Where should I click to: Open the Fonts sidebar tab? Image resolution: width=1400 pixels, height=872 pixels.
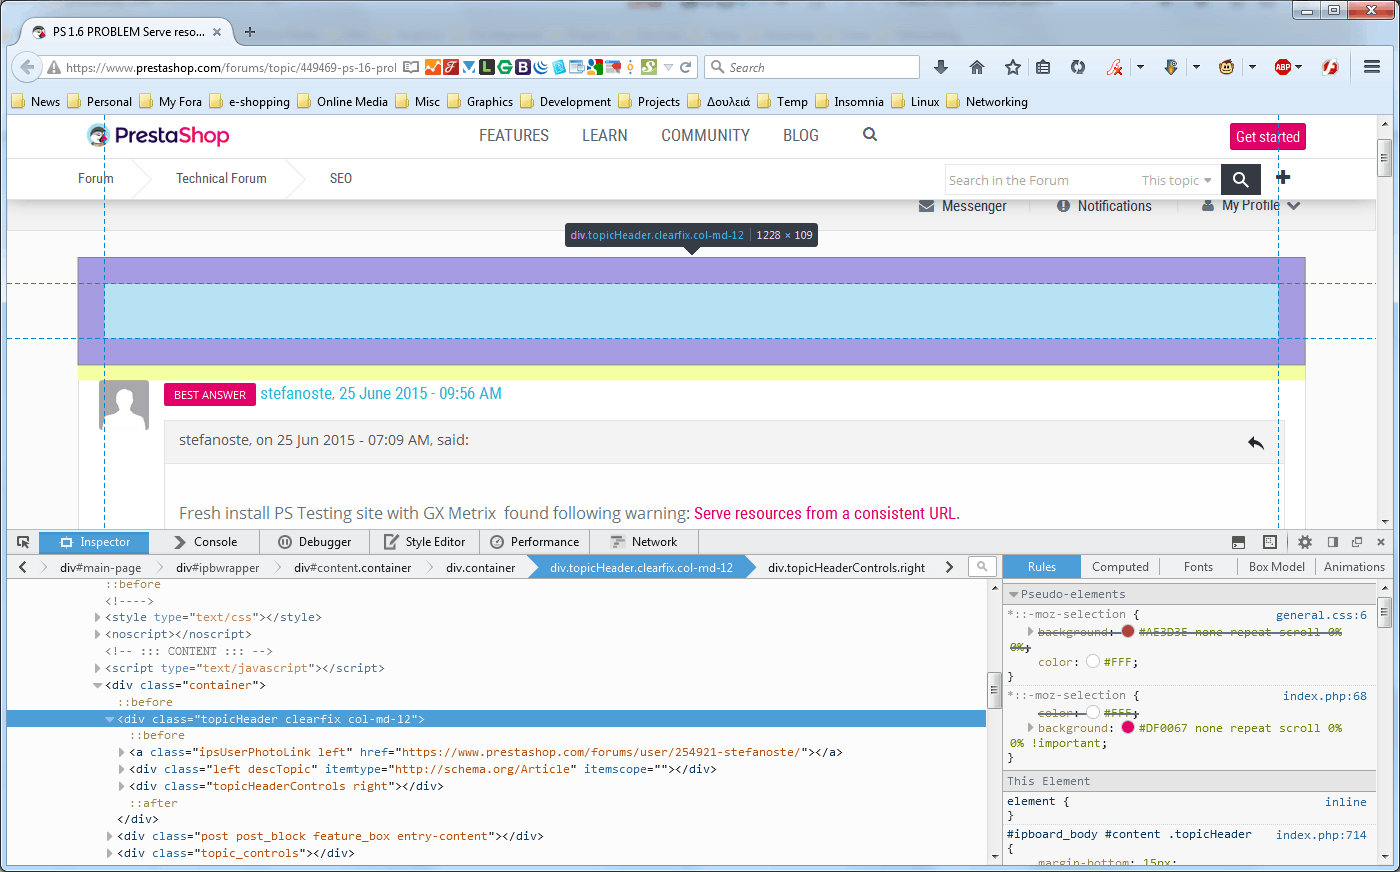(x=1198, y=567)
